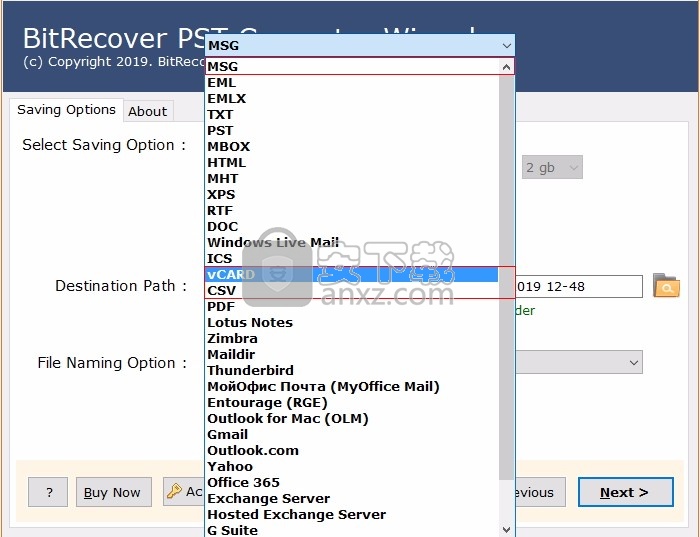Viewport: 700px width, 537px height.
Task: Choose Maildir saving option
Action: (x=352, y=354)
